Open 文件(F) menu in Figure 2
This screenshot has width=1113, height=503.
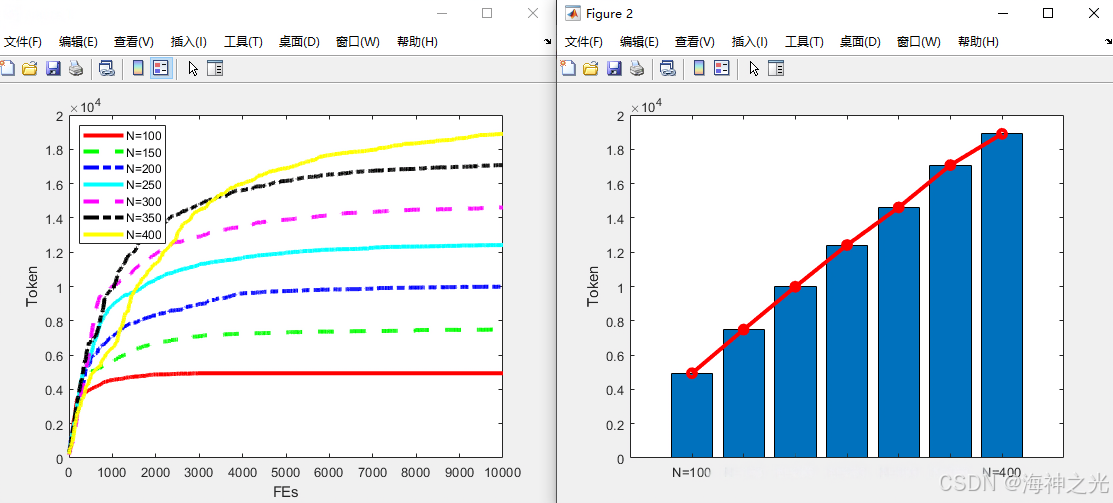pos(583,42)
